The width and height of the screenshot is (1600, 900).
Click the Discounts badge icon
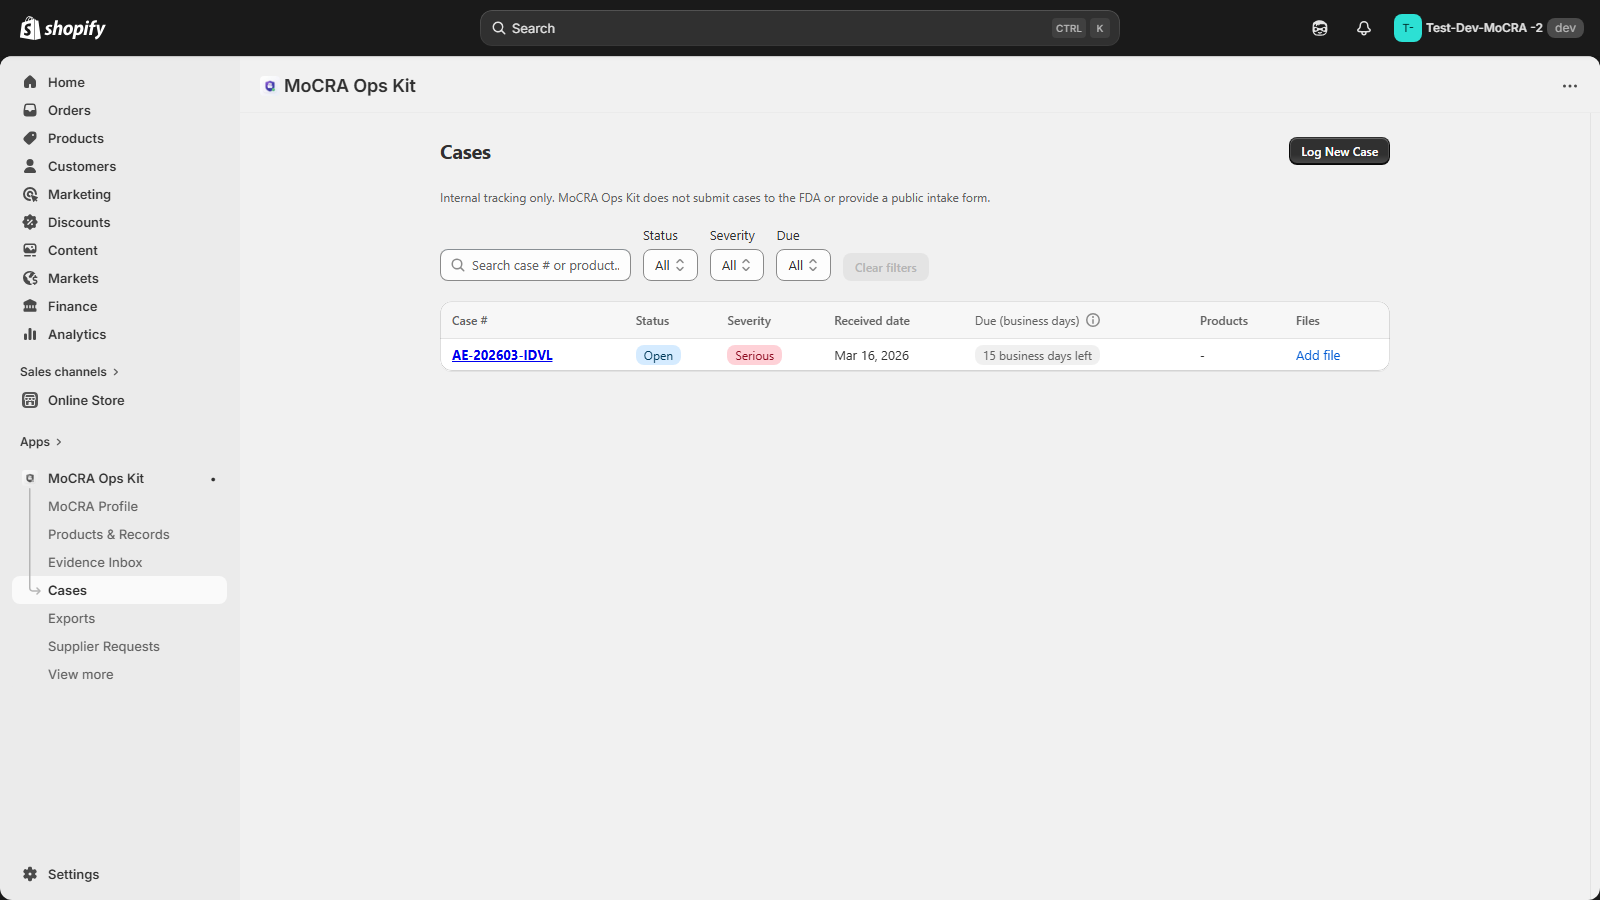pos(30,222)
